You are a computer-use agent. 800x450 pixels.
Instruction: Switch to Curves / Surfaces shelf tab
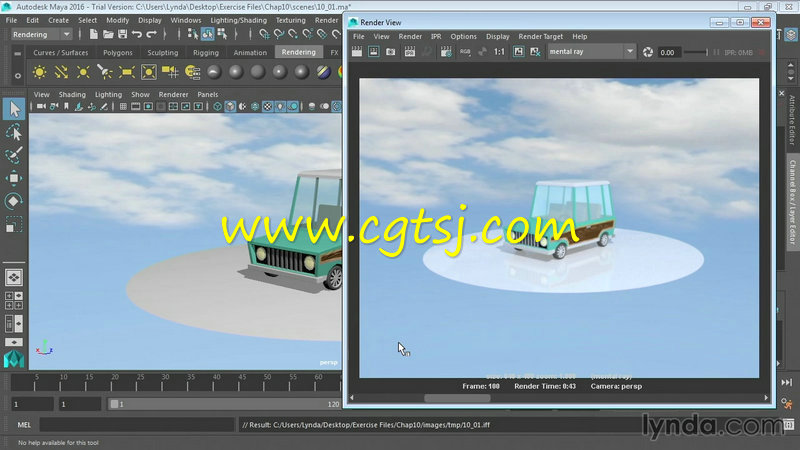pos(61,53)
